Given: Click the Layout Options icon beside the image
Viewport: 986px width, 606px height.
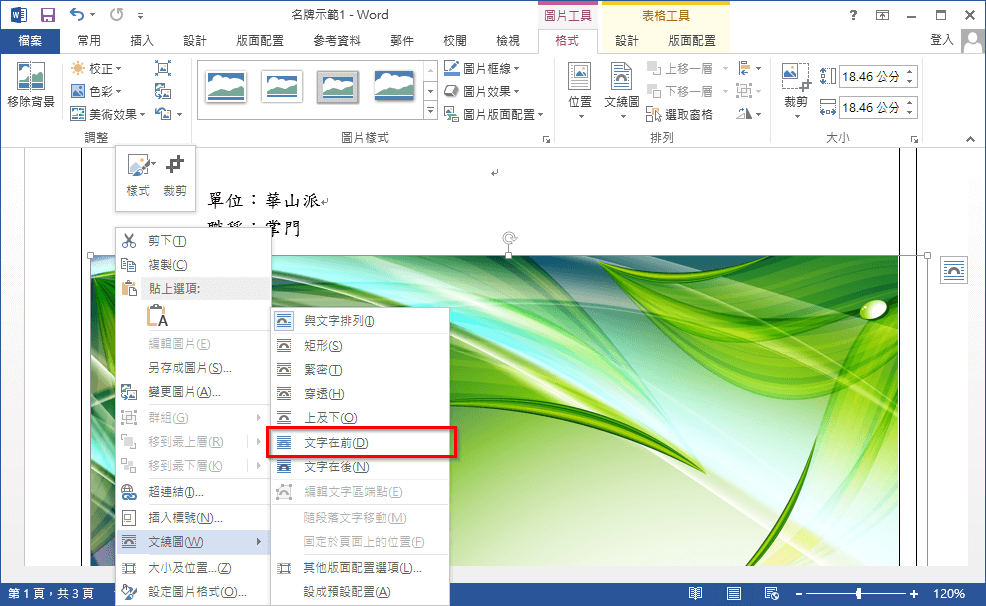Looking at the screenshot, I should [955, 271].
